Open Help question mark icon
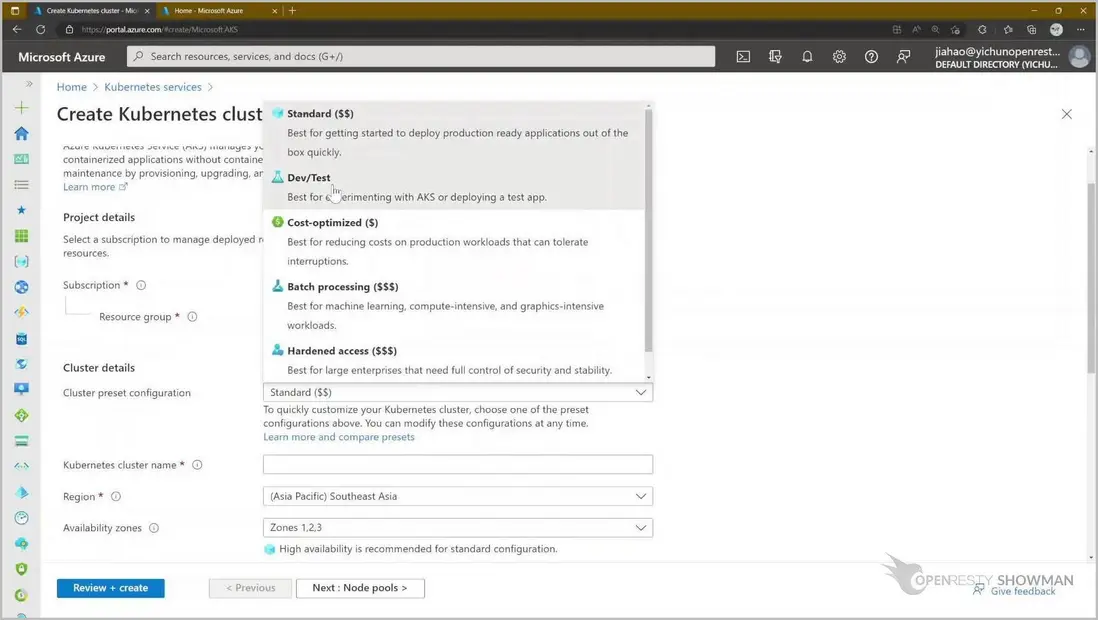 point(871,57)
